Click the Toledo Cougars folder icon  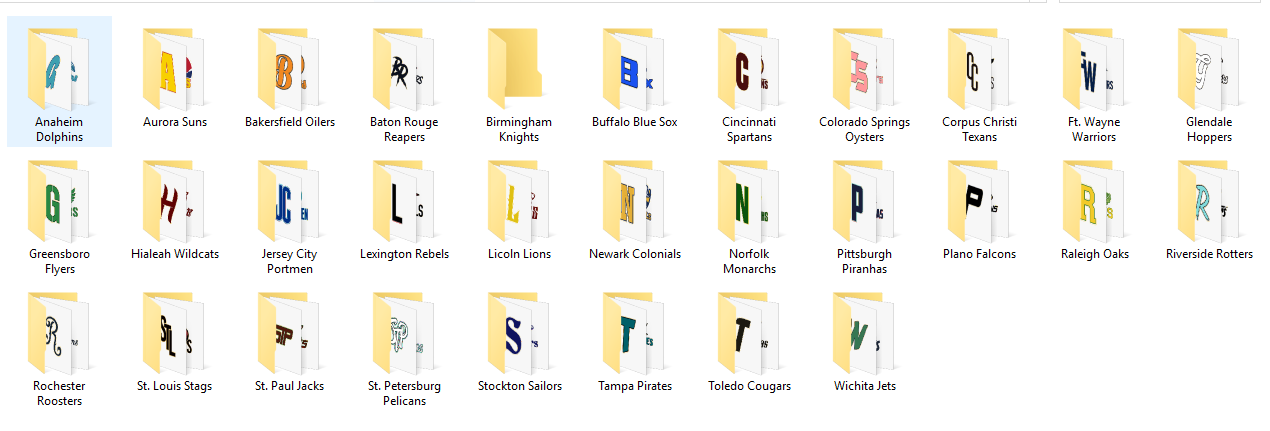coord(749,333)
